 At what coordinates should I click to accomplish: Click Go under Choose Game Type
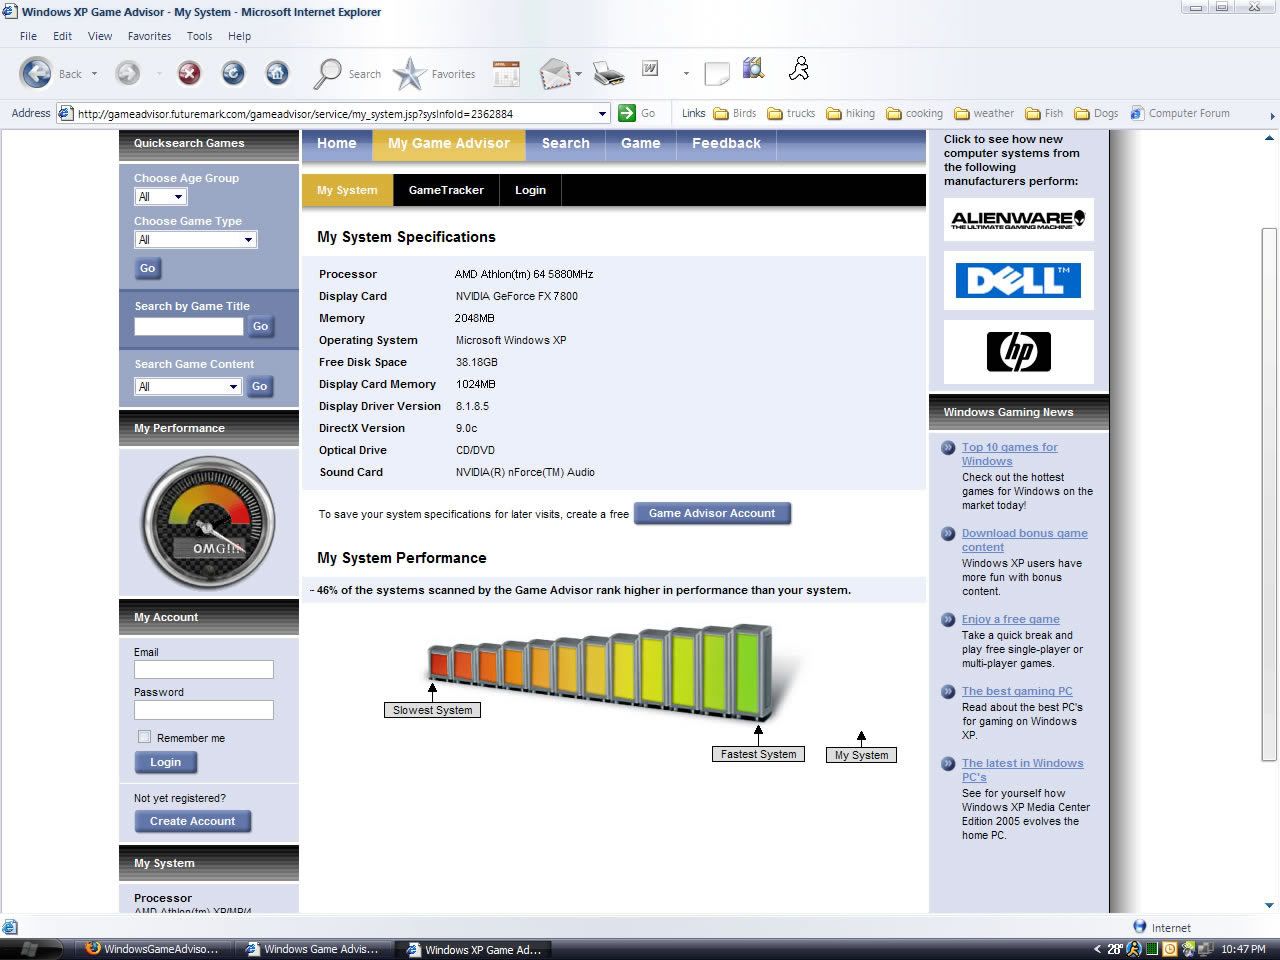(148, 268)
